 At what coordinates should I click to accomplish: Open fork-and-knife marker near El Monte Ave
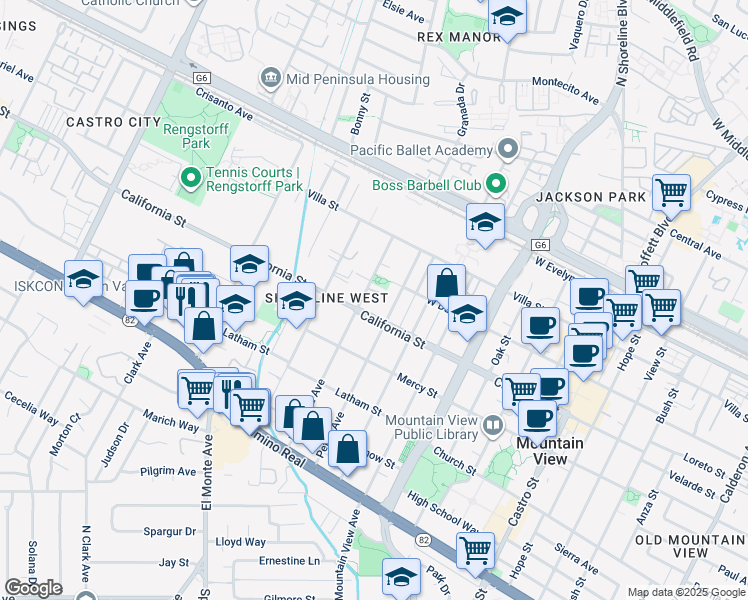click(230, 395)
